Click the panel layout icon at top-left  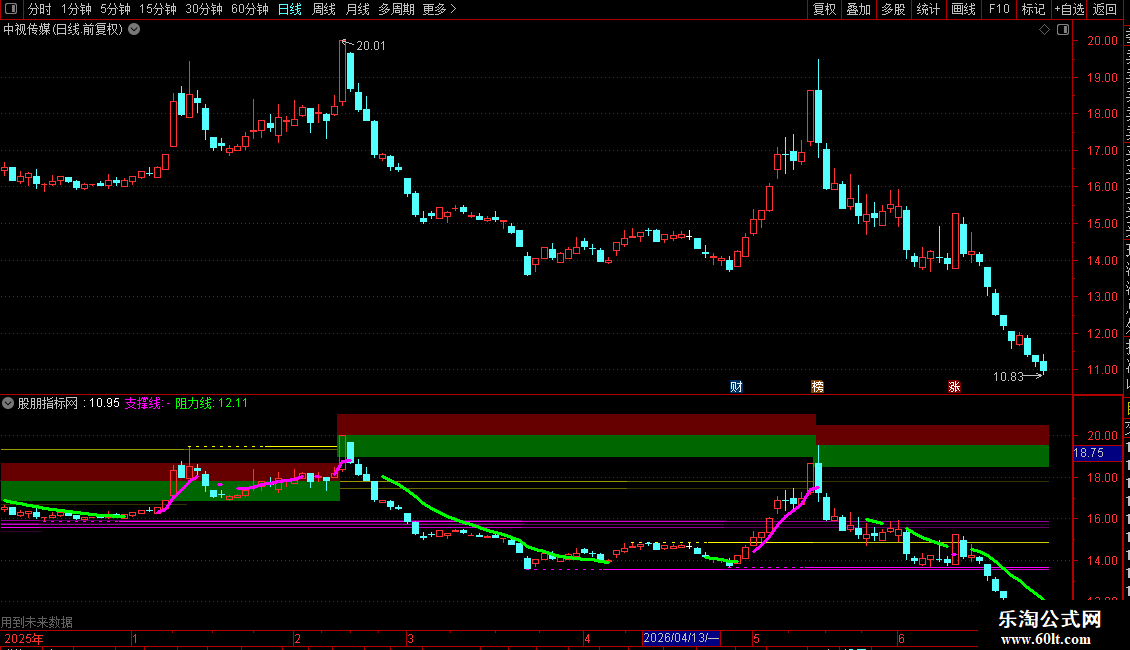coord(11,9)
